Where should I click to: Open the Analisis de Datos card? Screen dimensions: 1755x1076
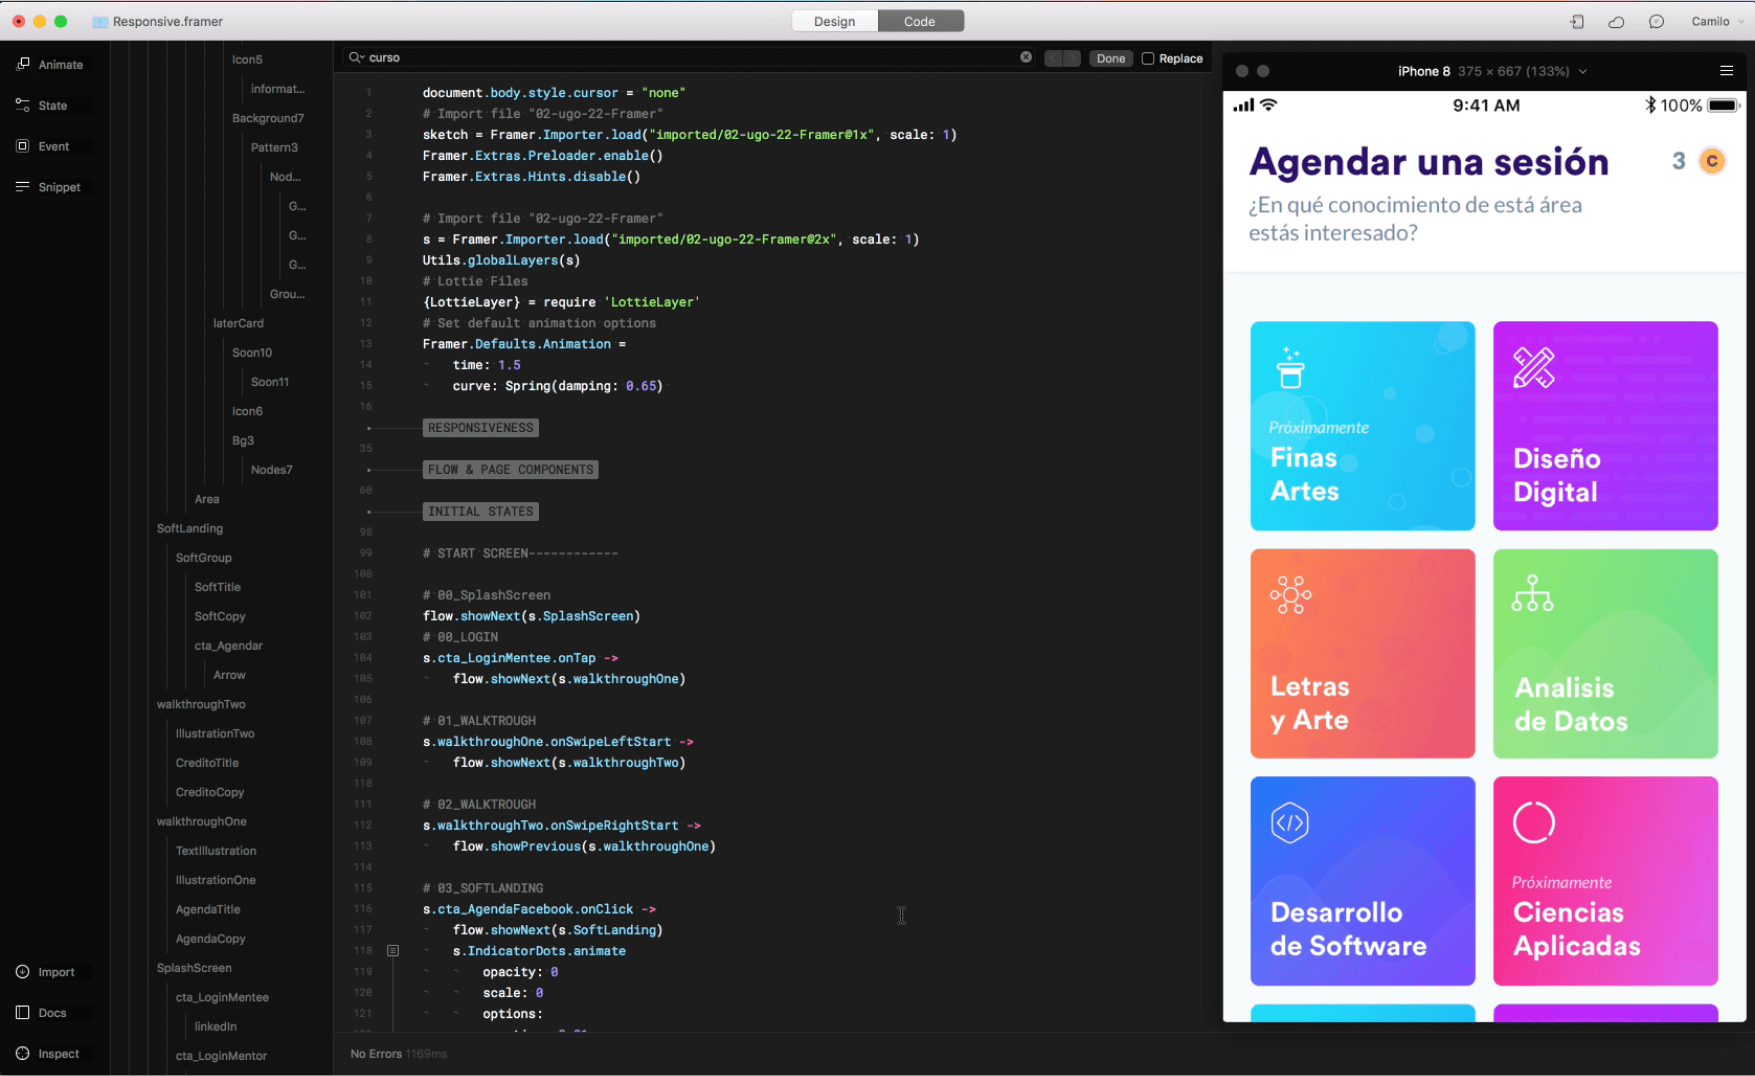coord(1605,653)
